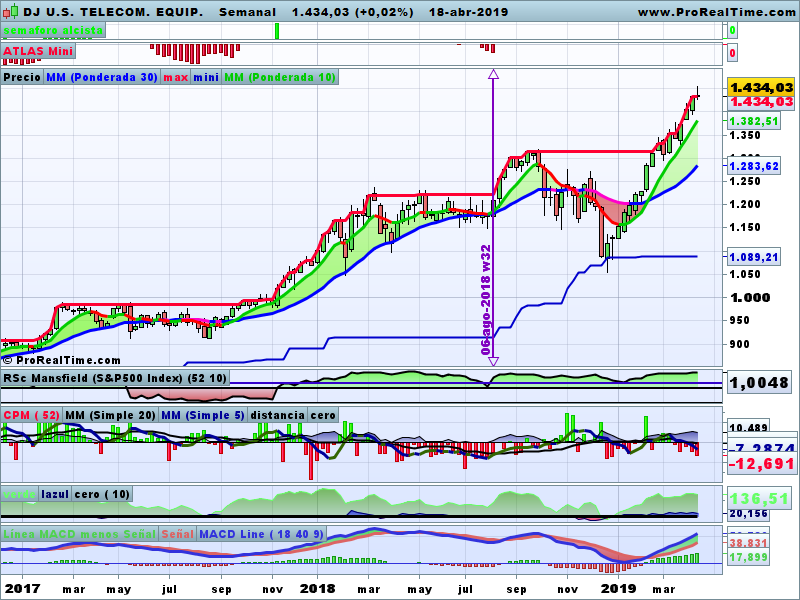This screenshot has width=800, height=600.
Task: Click yellow current price tag 1.434,03
Action: coord(761,88)
